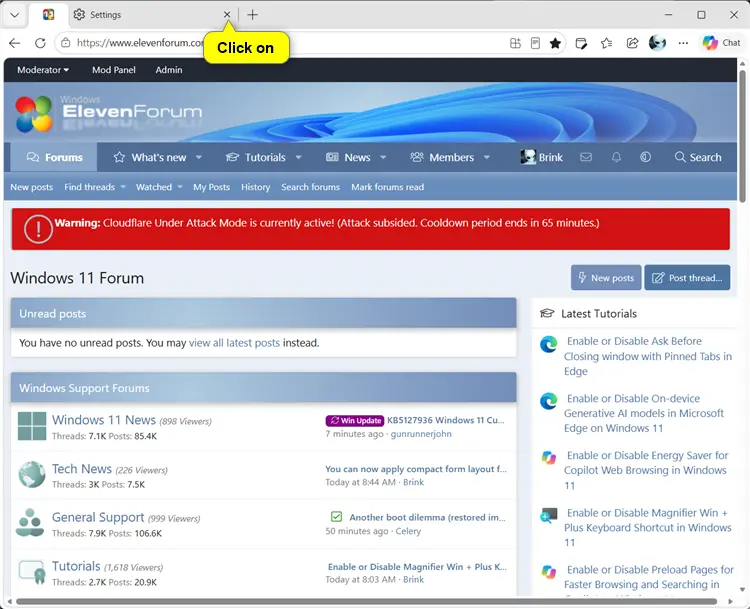
Task: Toggle forum style variation icon
Action: [645, 157]
